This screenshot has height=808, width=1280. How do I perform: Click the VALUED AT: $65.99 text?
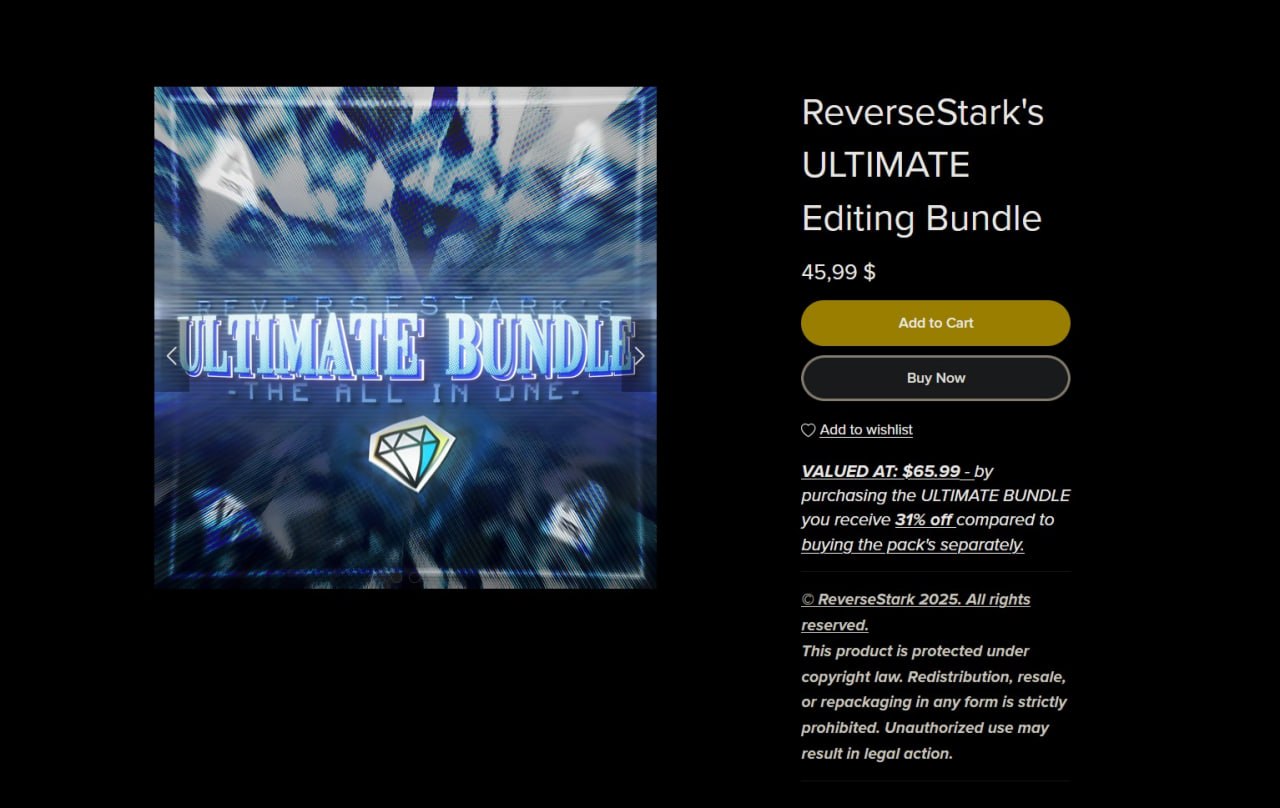tap(881, 471)
